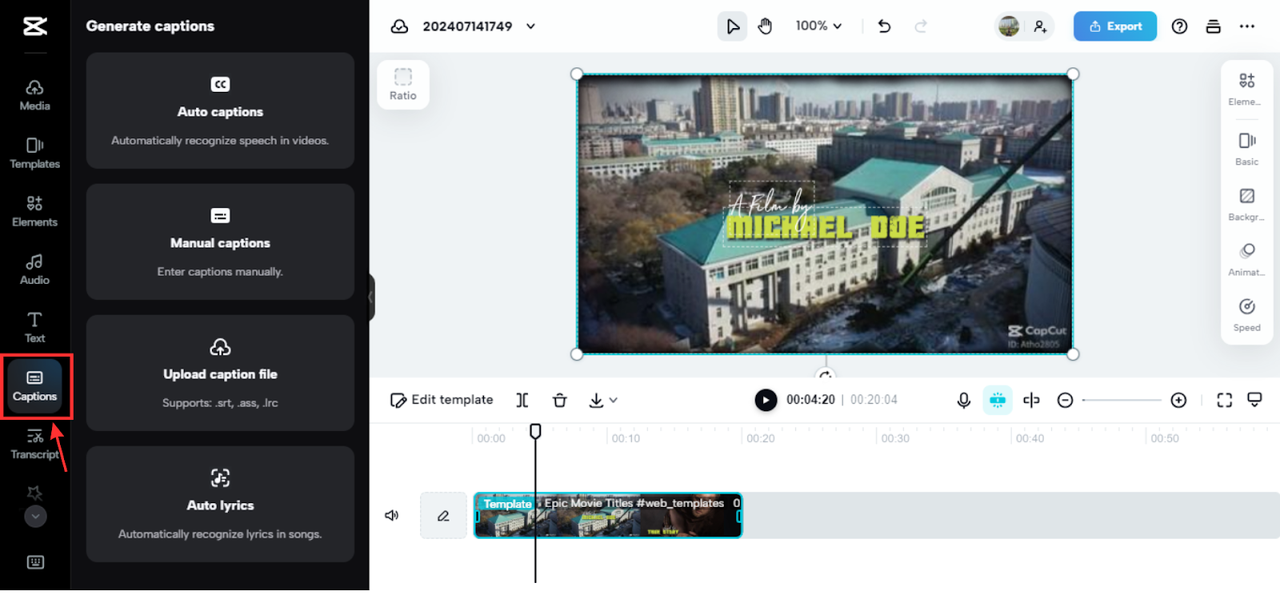Viewport: 1280px width, 595px height.
Task: Delete the selected clip
Action: click(x=560, y=400)
